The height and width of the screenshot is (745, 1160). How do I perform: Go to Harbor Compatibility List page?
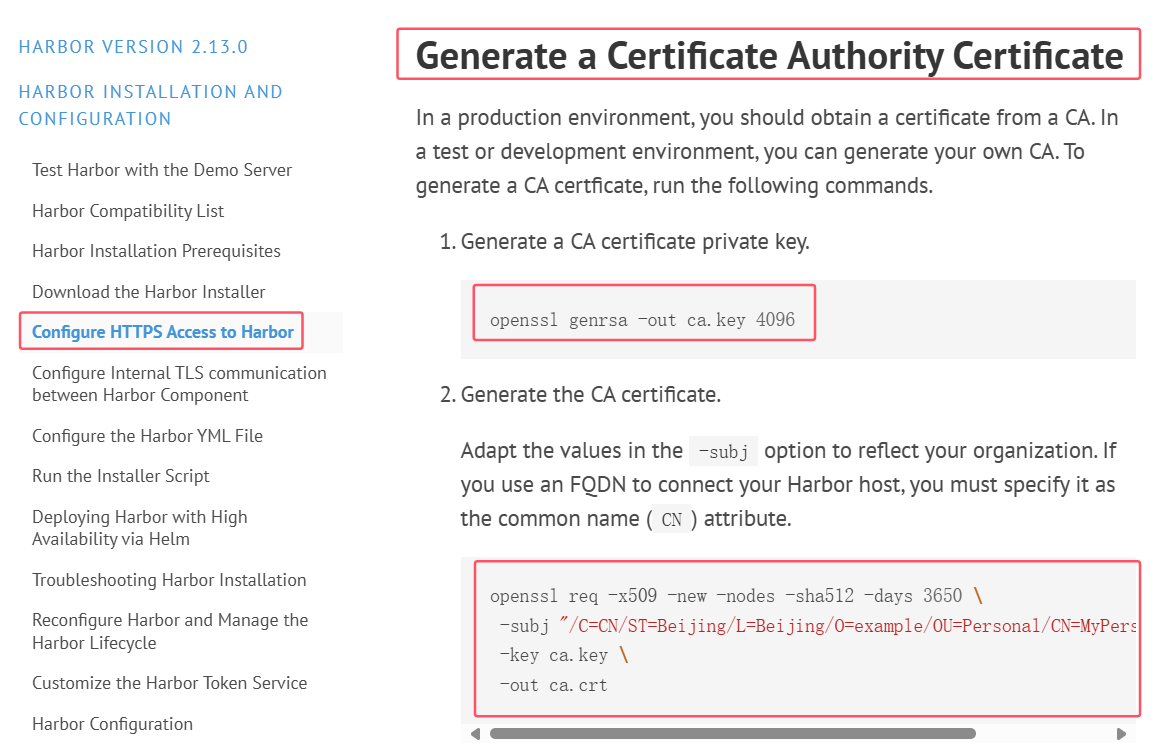pyautogui.click(x=128, y=211)
